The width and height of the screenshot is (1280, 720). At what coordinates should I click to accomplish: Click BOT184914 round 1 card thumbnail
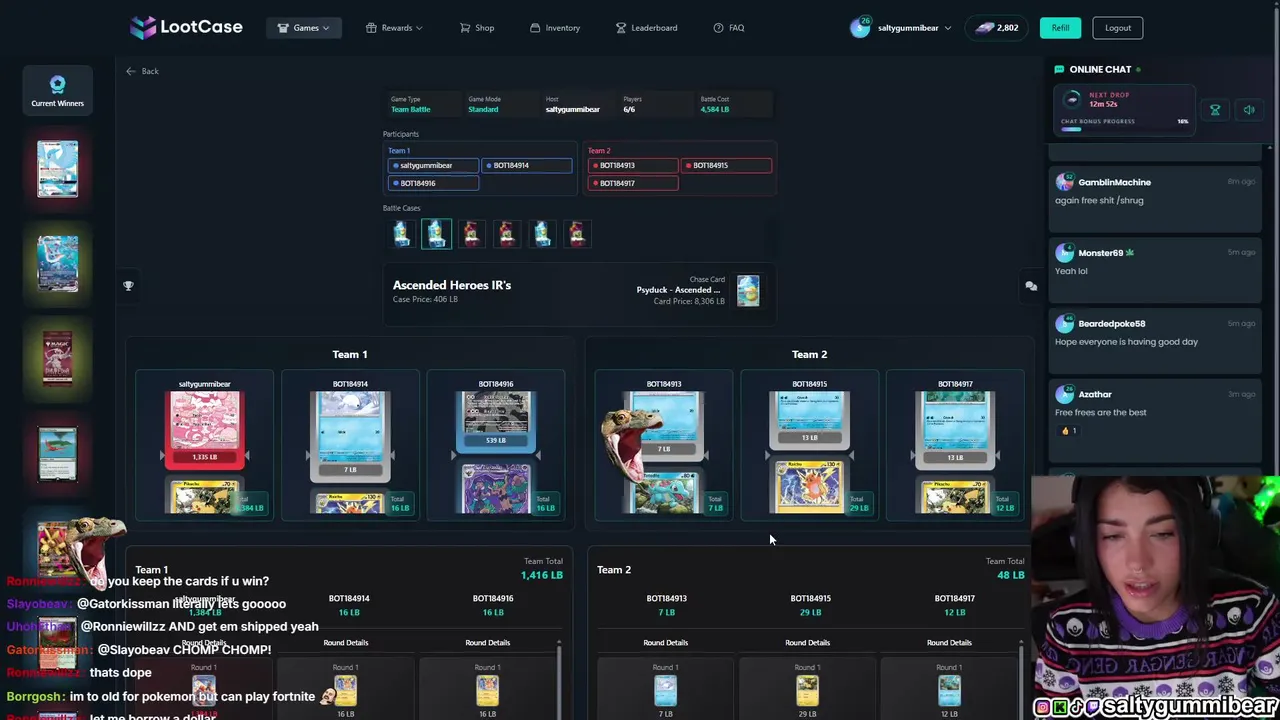coord(345,691)
